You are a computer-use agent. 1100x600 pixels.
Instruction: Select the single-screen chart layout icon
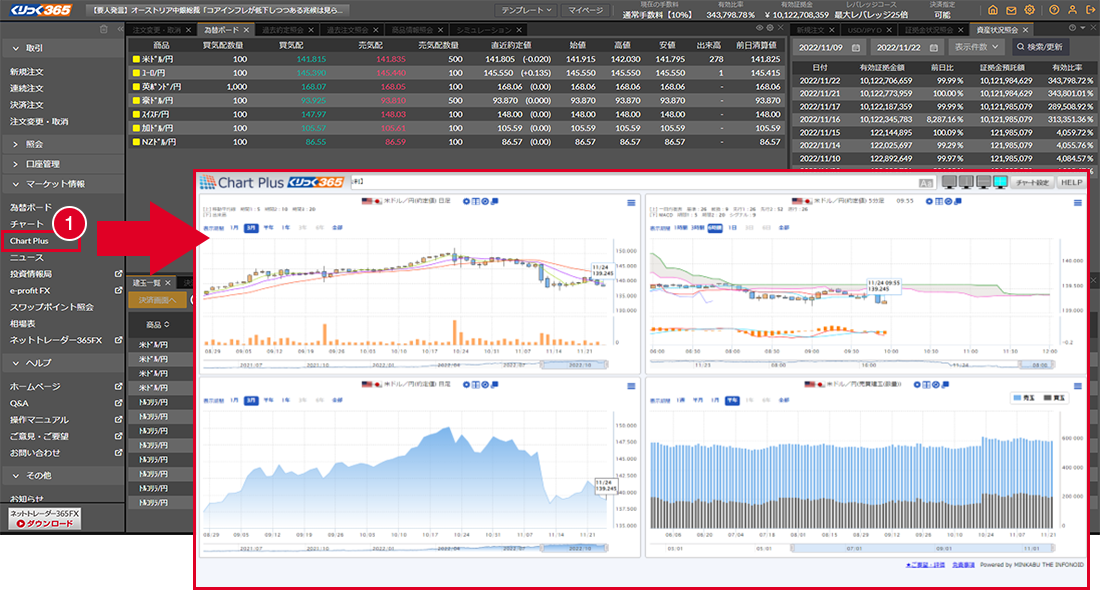click(x=949, y=182)
